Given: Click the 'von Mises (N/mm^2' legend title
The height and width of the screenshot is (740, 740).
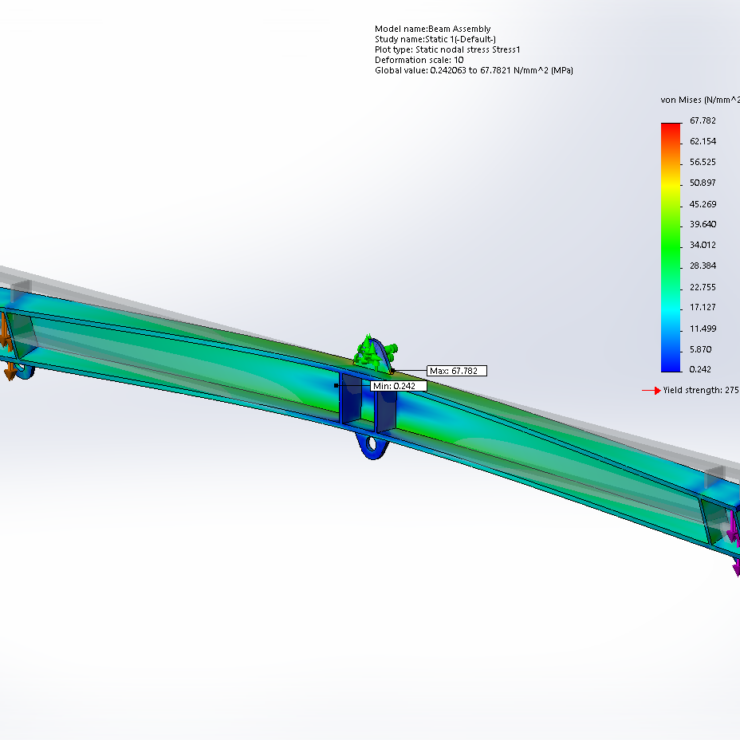Looking at the screenshot, I should click(x=700, y=100).
